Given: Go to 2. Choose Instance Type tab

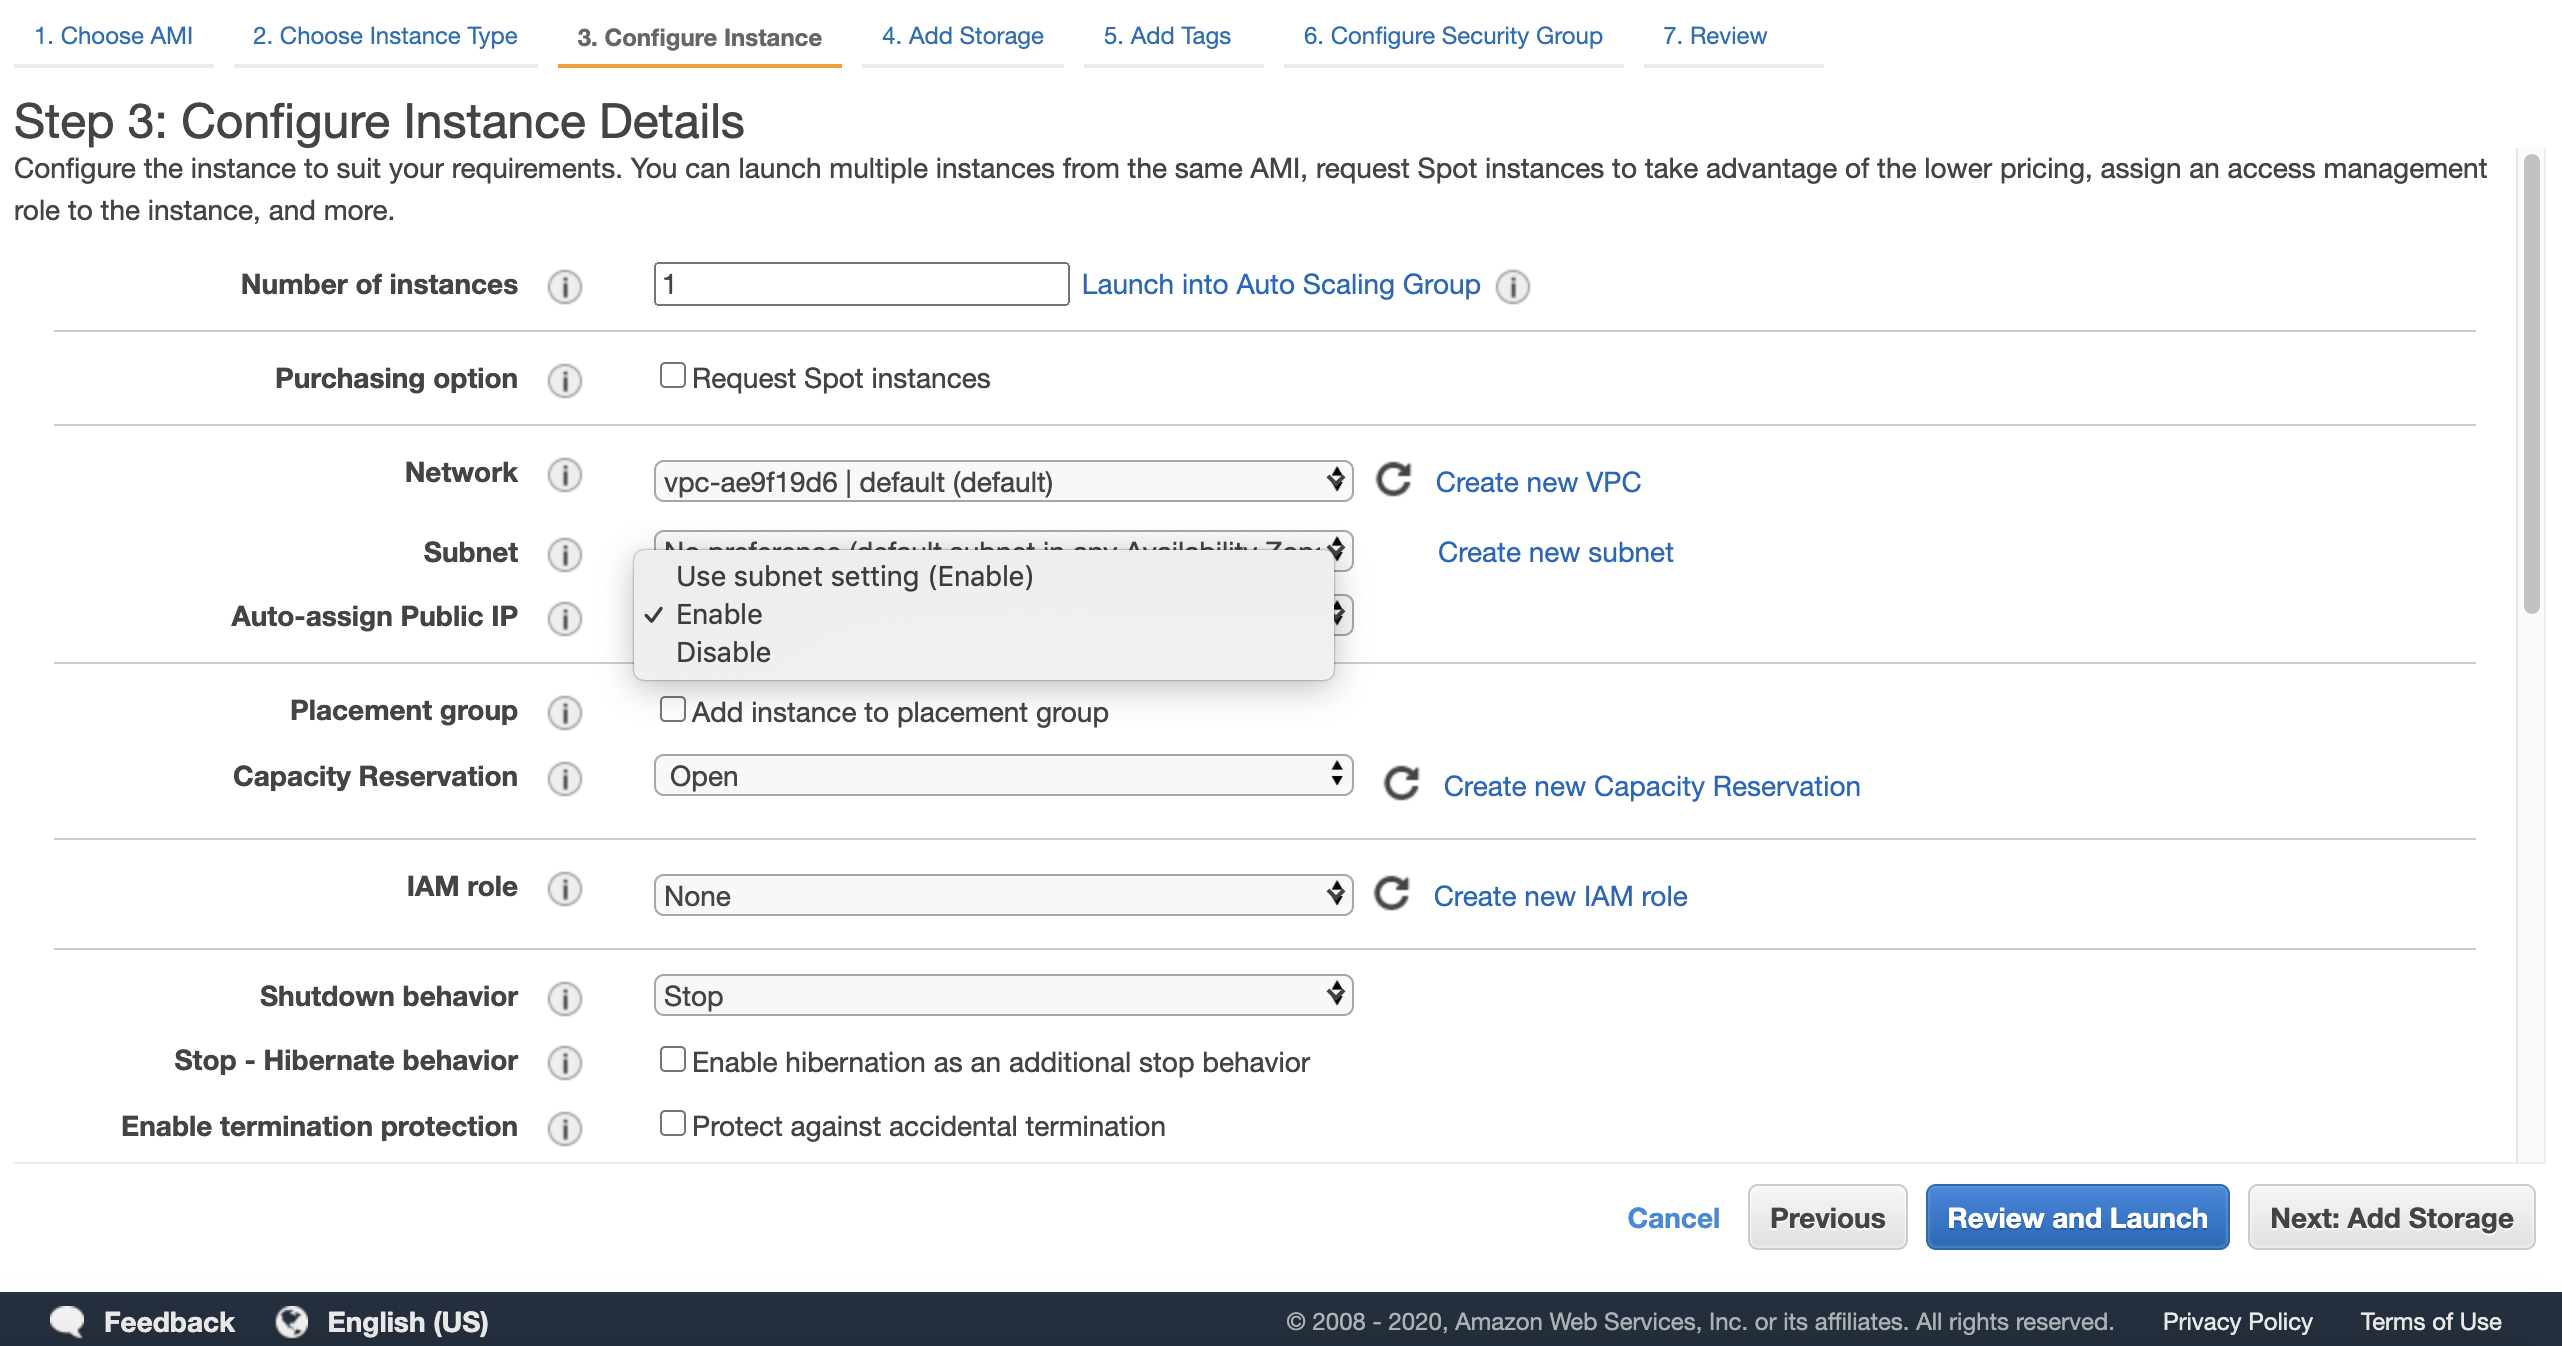Looking at the screenshot, I should tap(385, 36).
